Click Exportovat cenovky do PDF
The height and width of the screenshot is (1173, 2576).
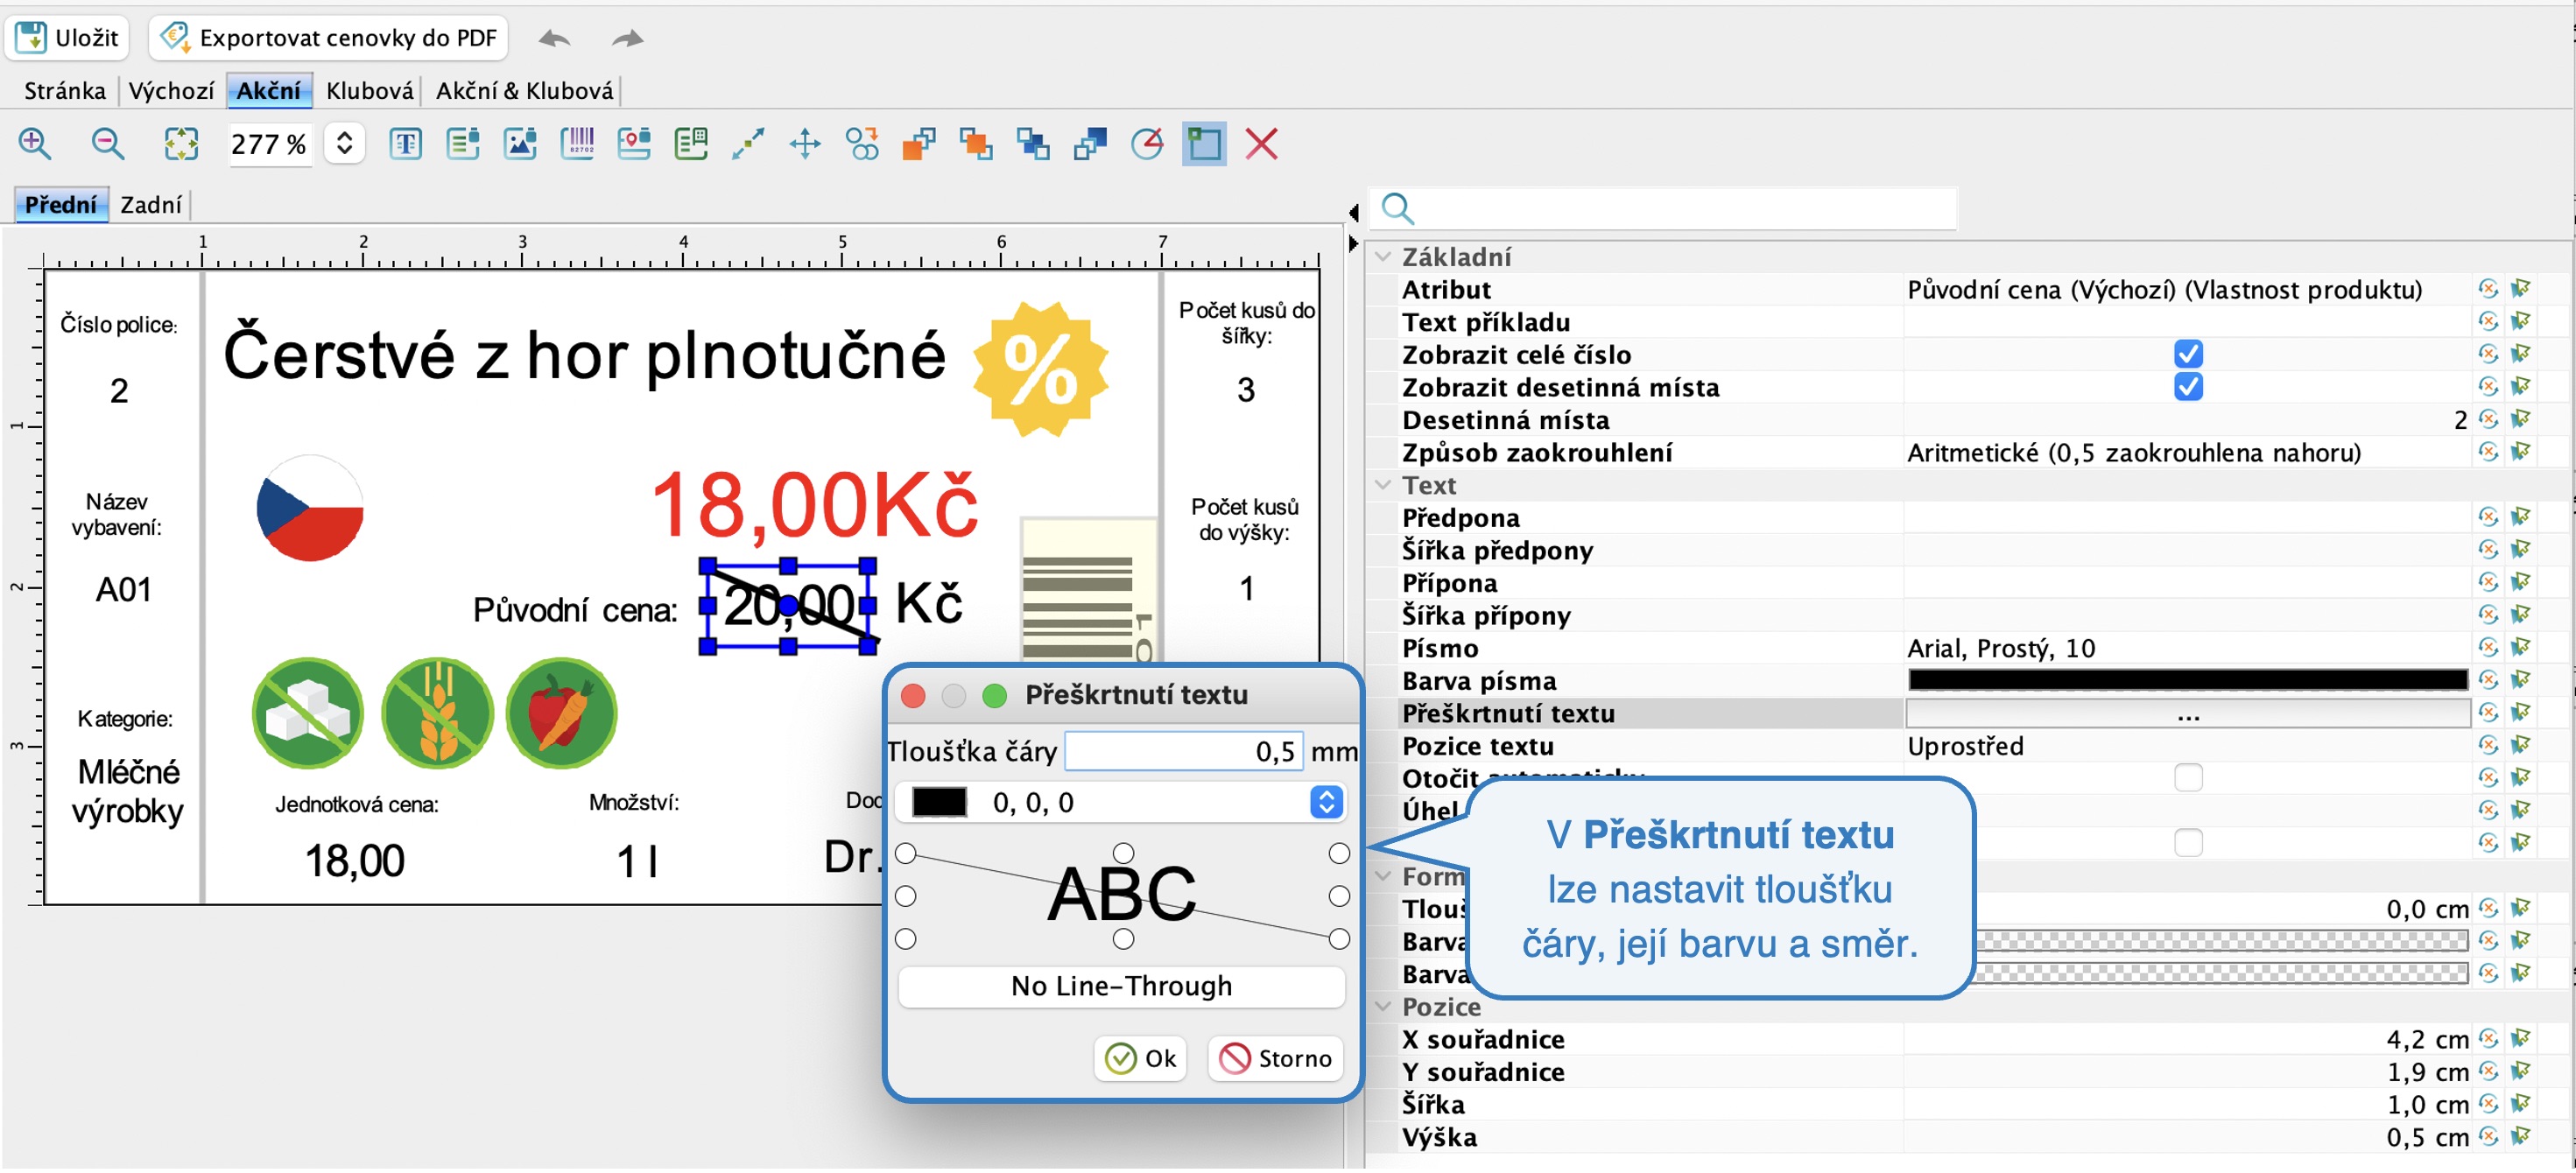click(x=329, y=38)
